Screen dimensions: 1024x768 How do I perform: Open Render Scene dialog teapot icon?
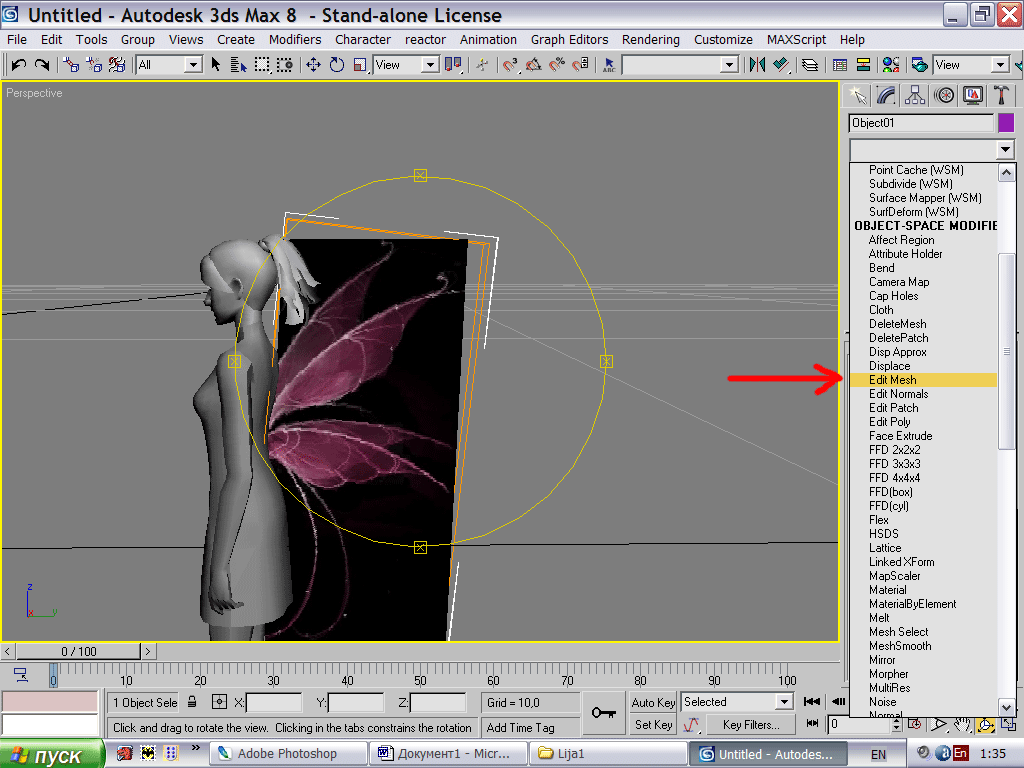coord(920,65)
